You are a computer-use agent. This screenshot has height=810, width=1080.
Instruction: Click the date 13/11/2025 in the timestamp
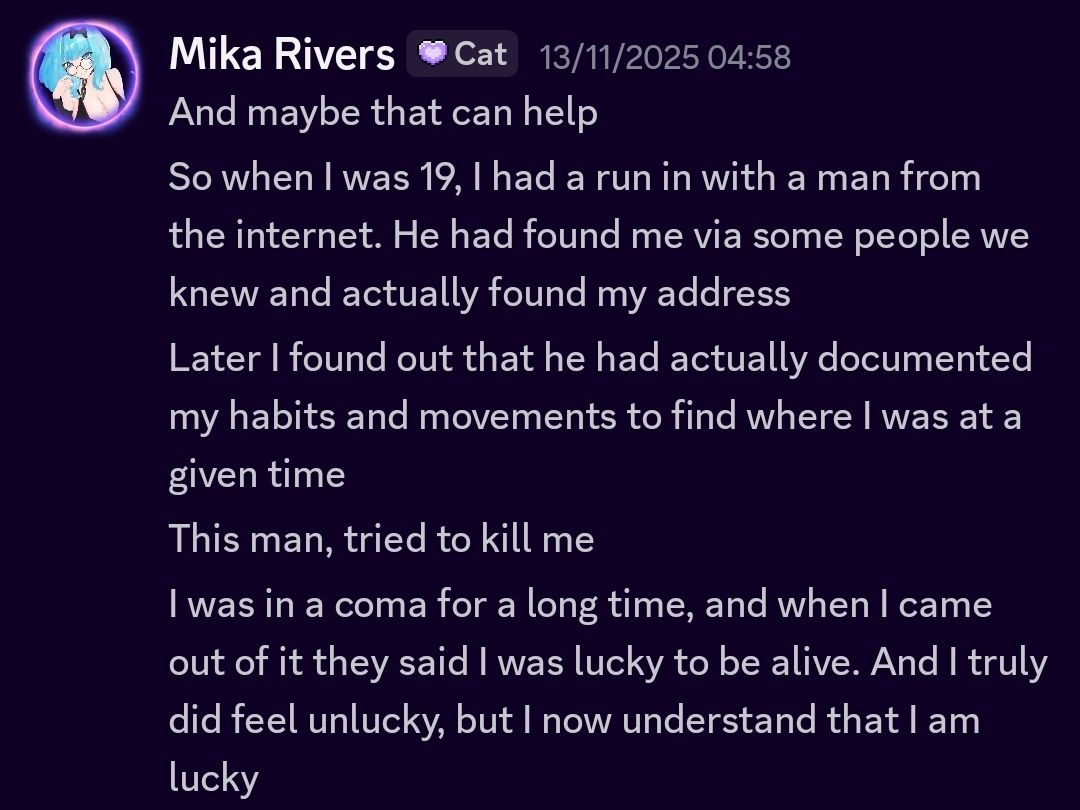tap(619, 56)
